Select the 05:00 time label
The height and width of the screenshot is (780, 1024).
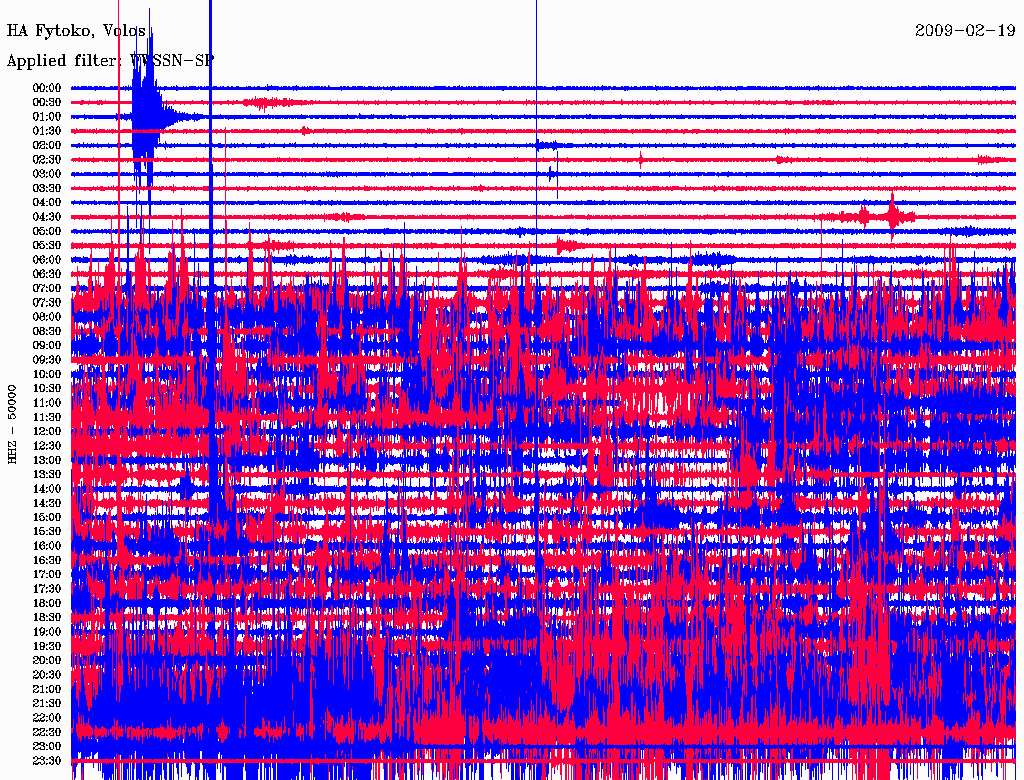(47, 231)
